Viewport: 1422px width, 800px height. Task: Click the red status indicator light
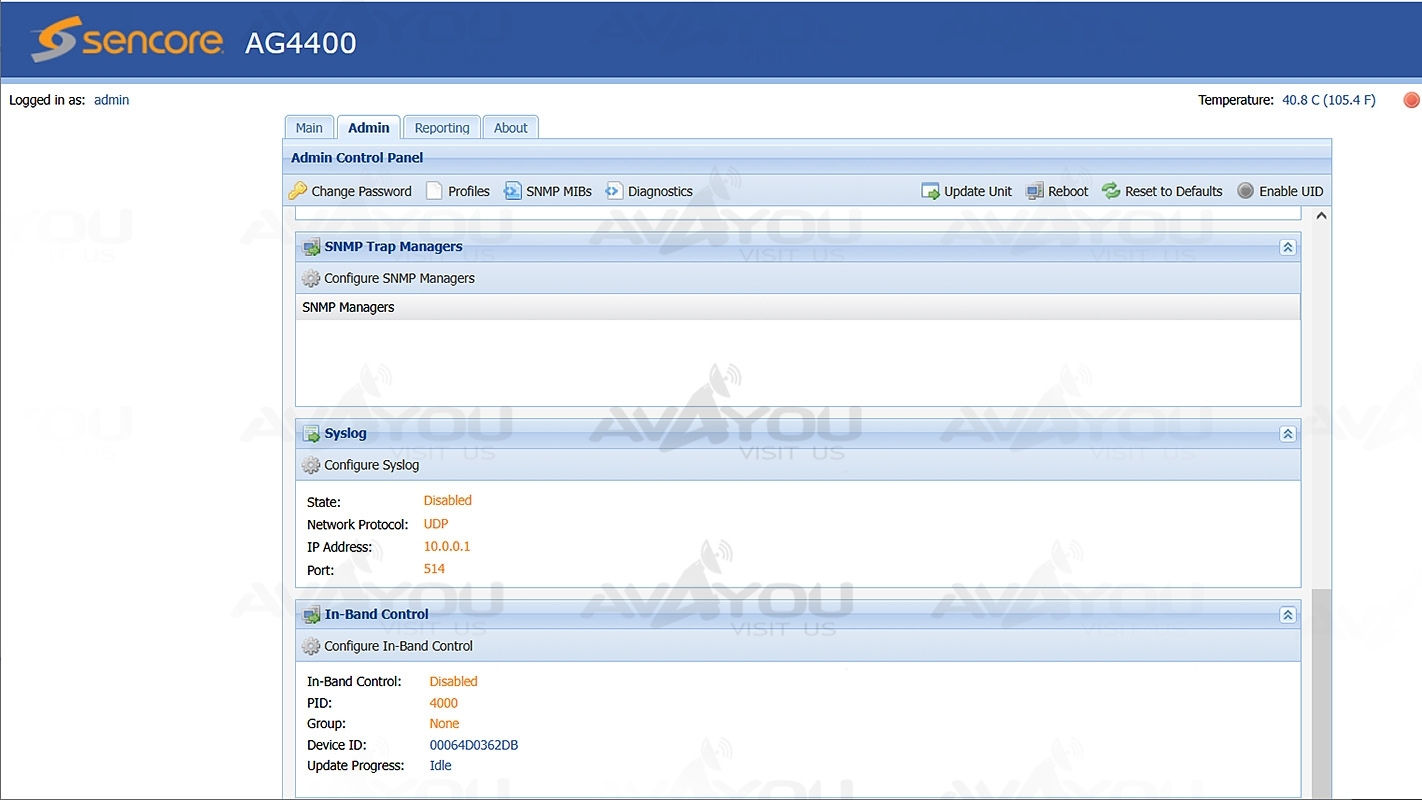click(1411, 100)
